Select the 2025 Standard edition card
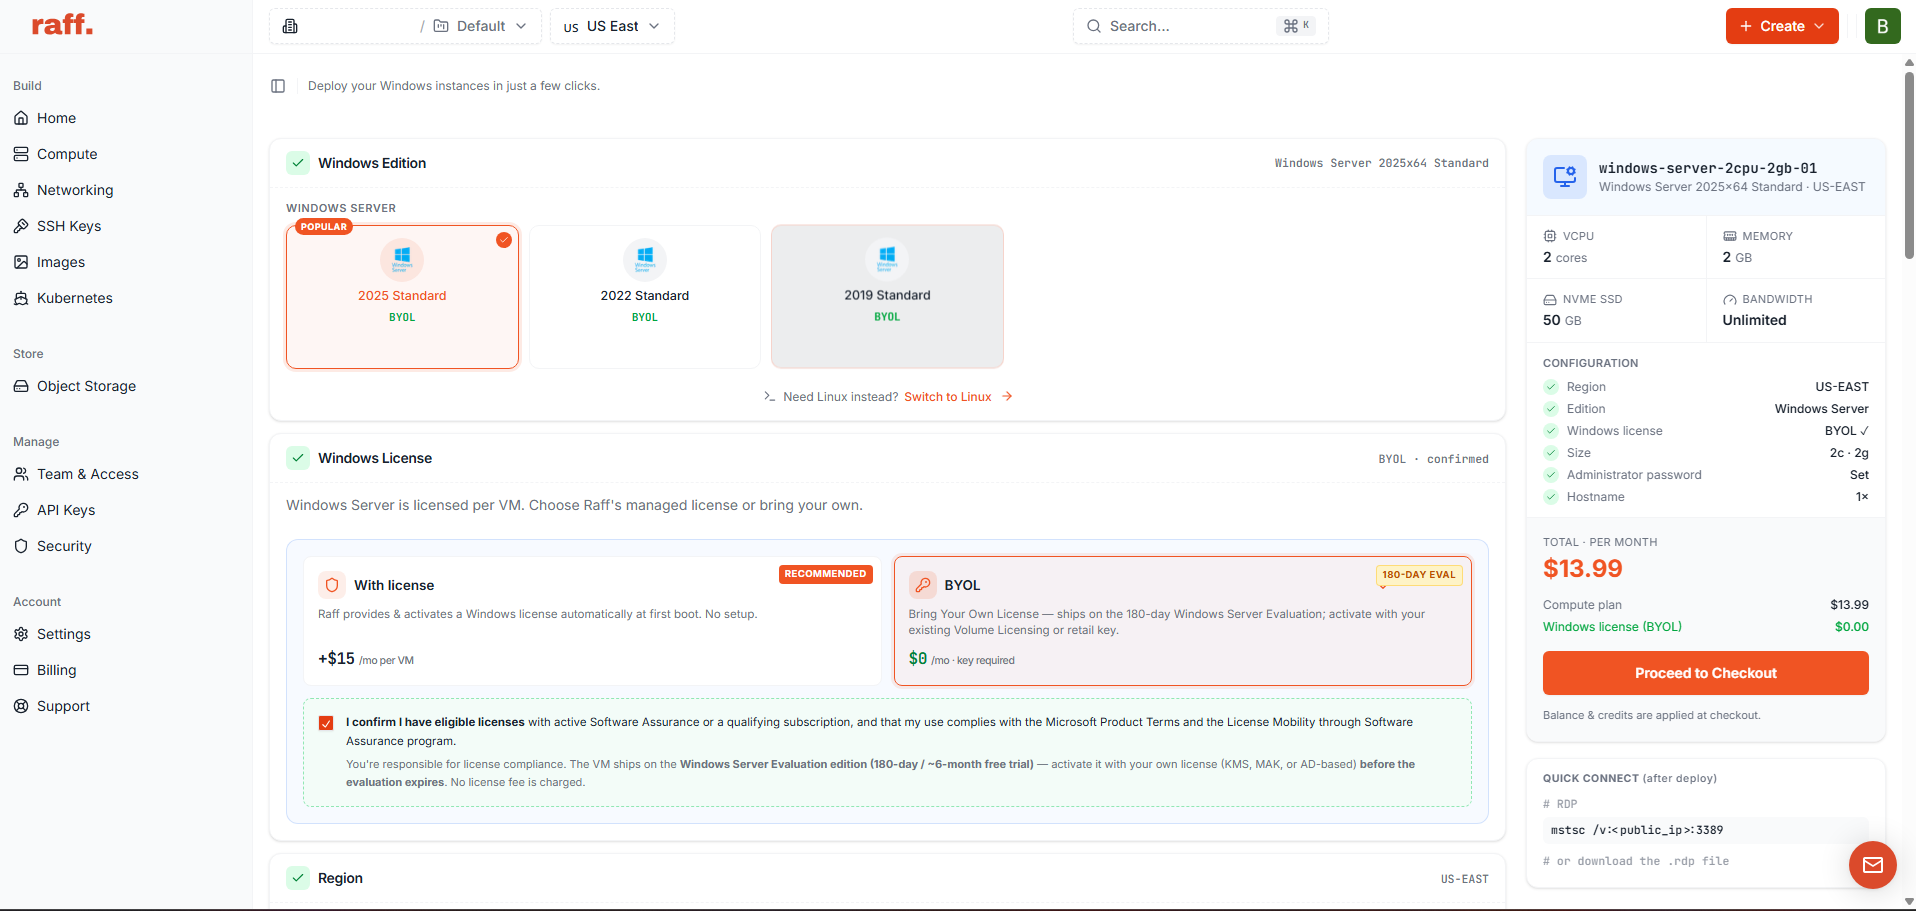This screenshot has width=1916, height=911. click(402, 297)
